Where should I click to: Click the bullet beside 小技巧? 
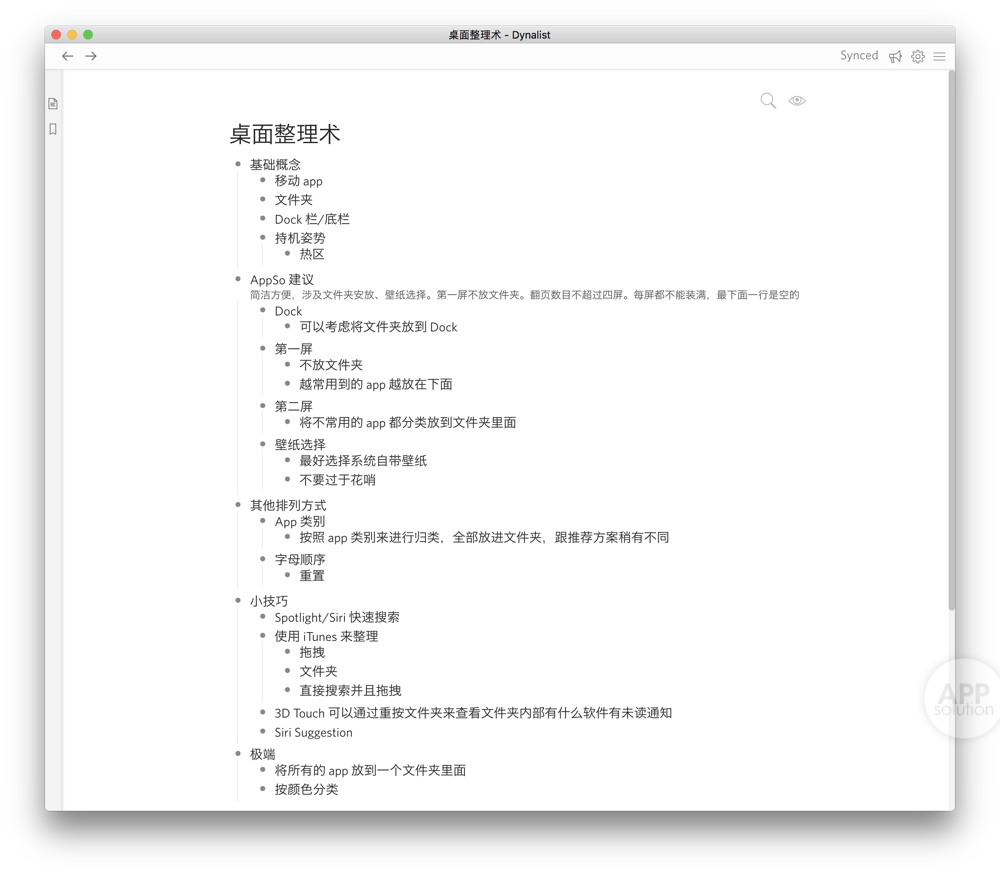tap(238, 601)
